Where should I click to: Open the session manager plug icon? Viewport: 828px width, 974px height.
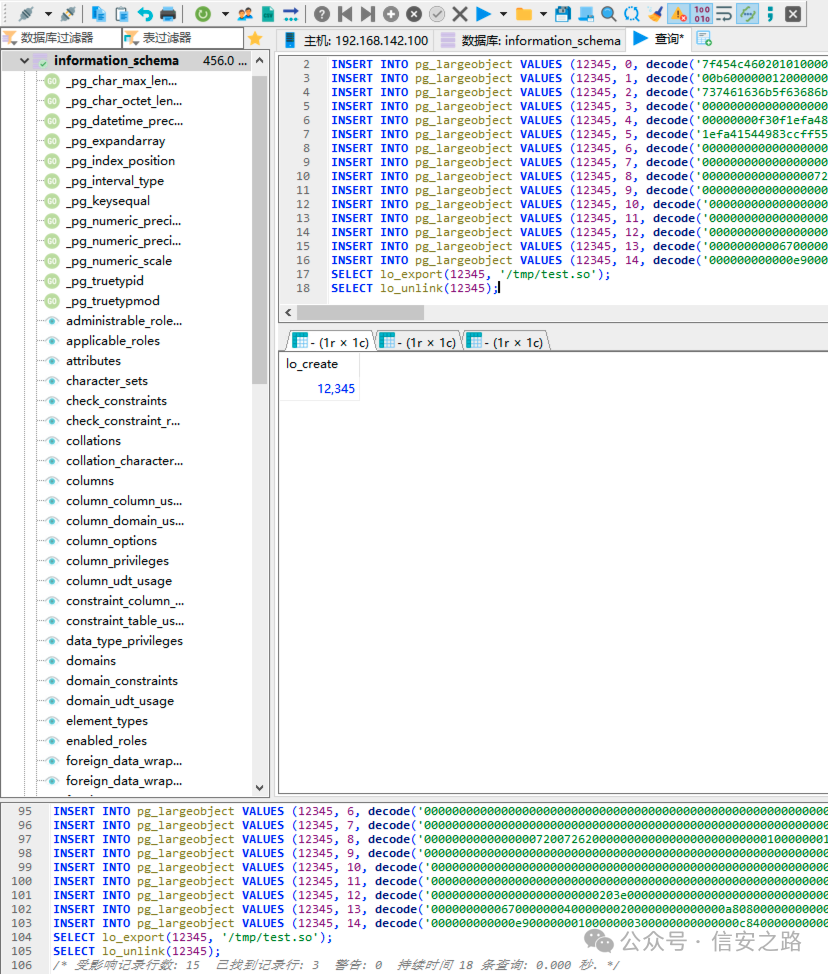click(26, 14)
